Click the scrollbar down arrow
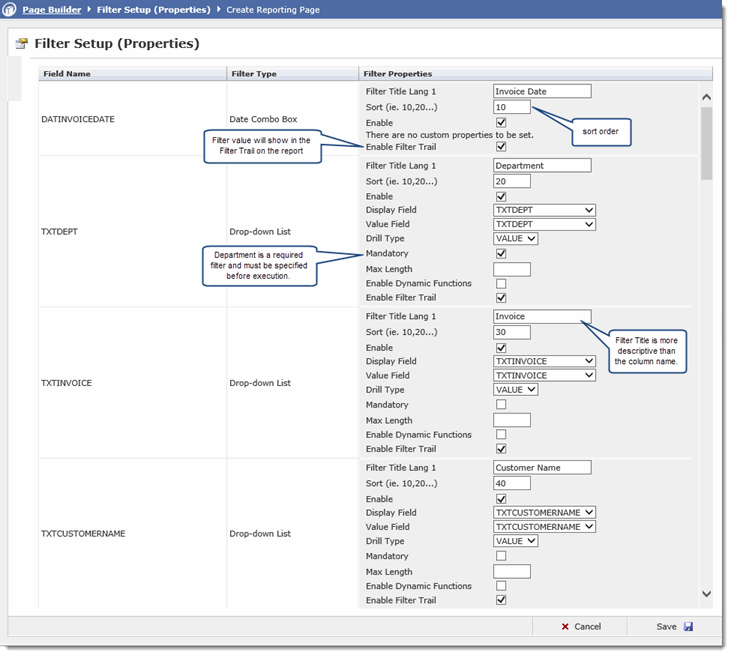 coord(707,594)
